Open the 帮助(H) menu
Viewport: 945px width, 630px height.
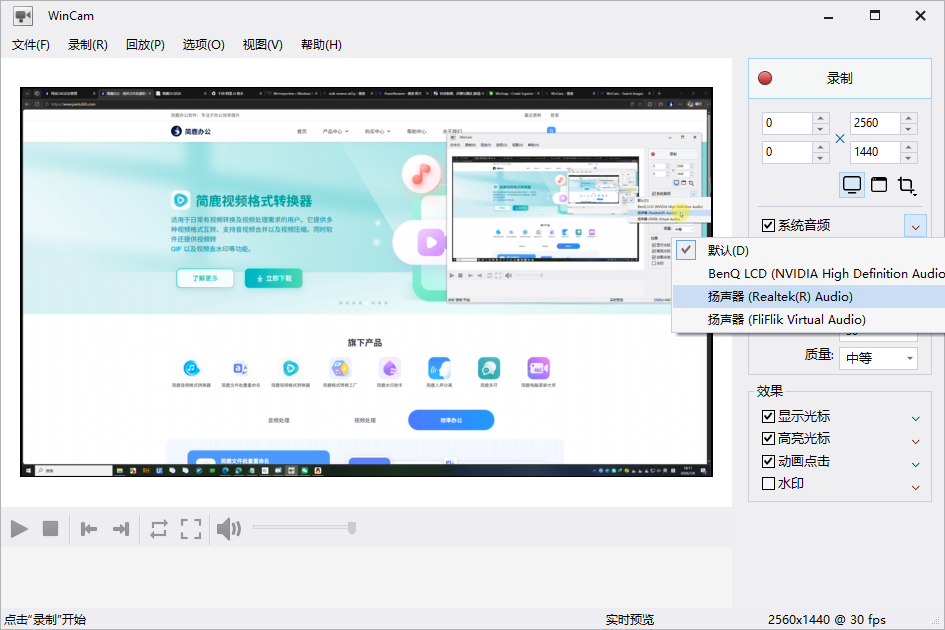click(321, 45)
